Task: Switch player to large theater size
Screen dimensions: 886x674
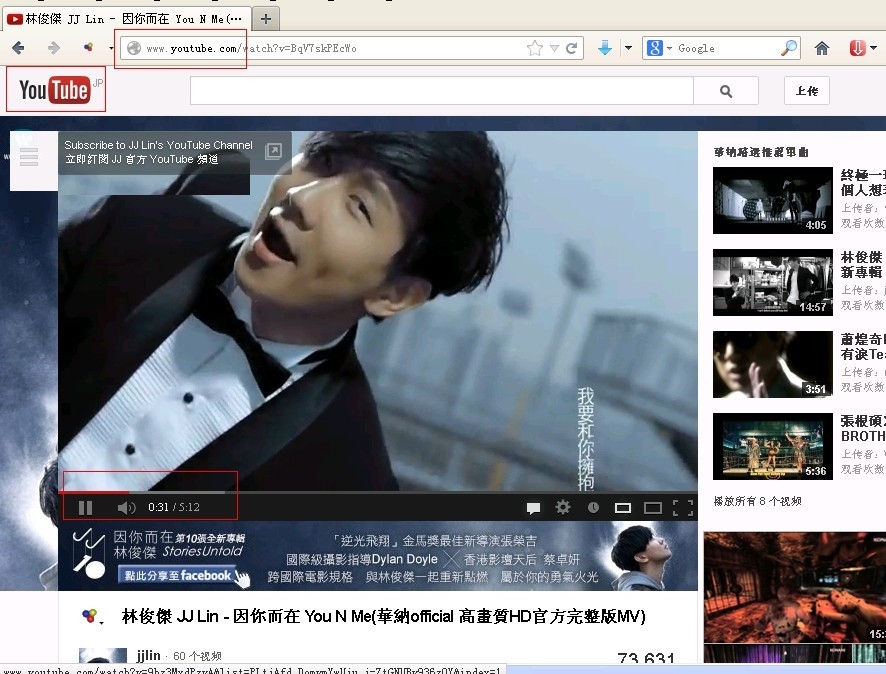Action: [653, 508]
